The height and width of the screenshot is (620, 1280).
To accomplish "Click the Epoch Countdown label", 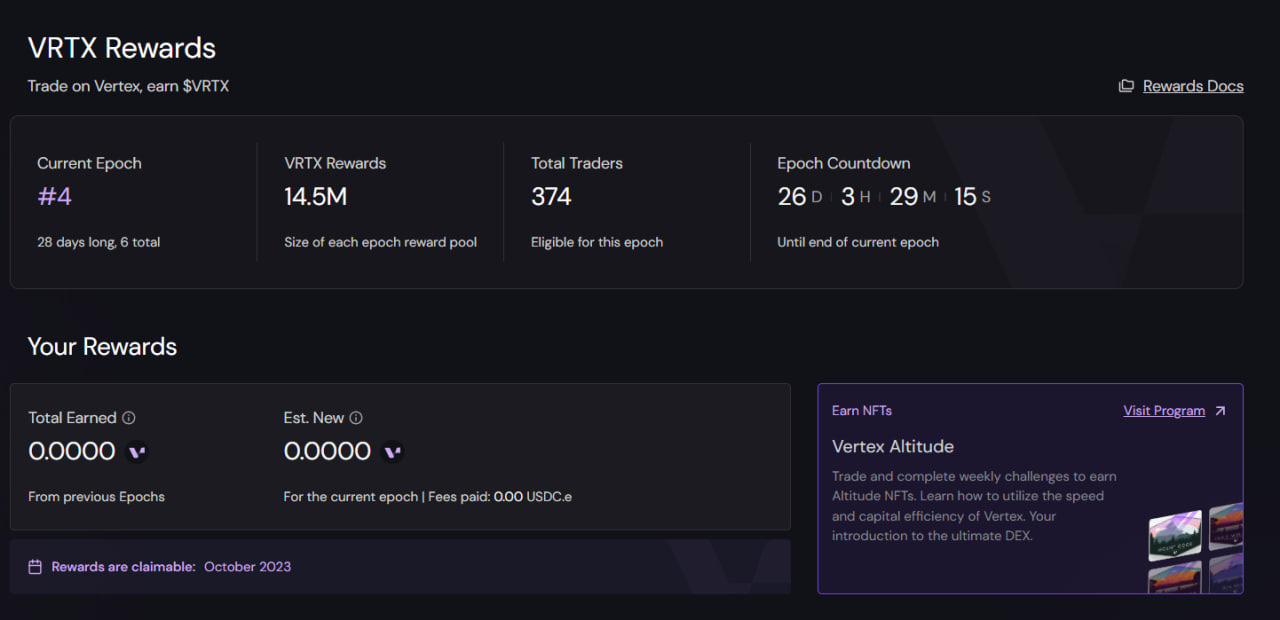I will pos(844,164).
